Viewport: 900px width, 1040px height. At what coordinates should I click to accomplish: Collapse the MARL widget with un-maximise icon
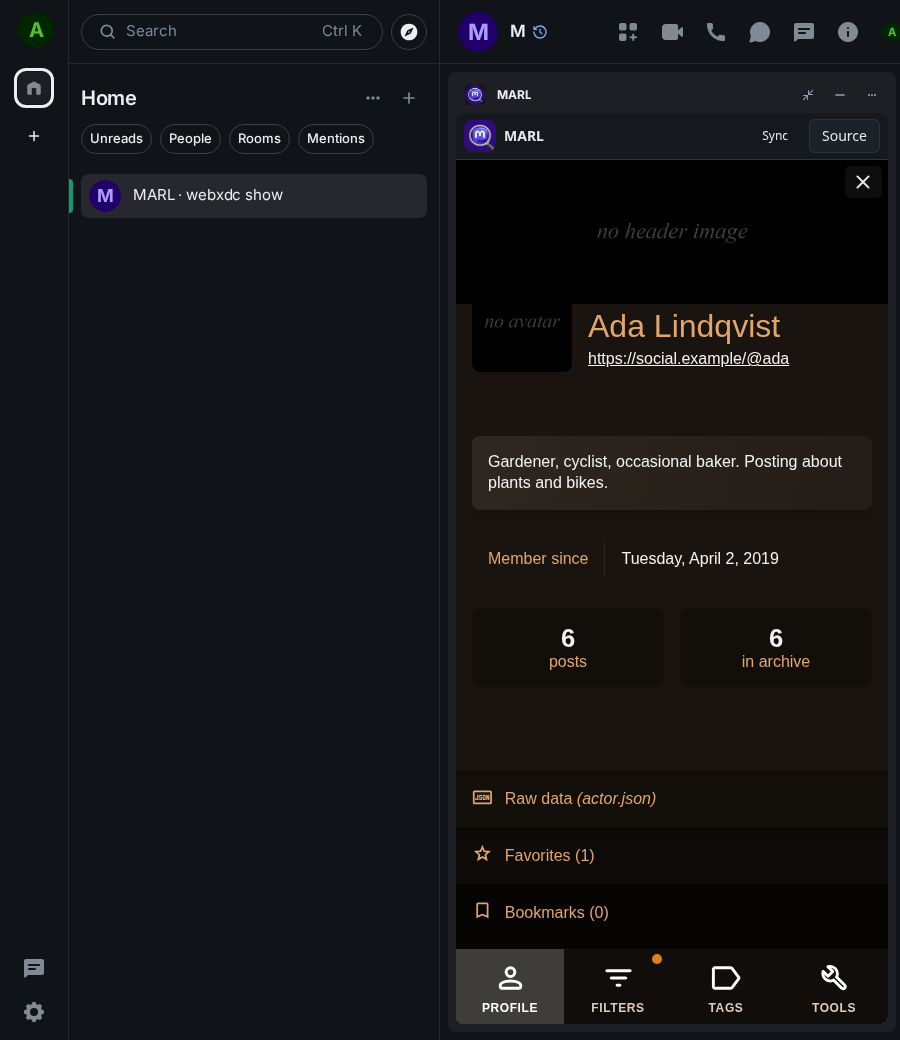[x=808, y=95]
